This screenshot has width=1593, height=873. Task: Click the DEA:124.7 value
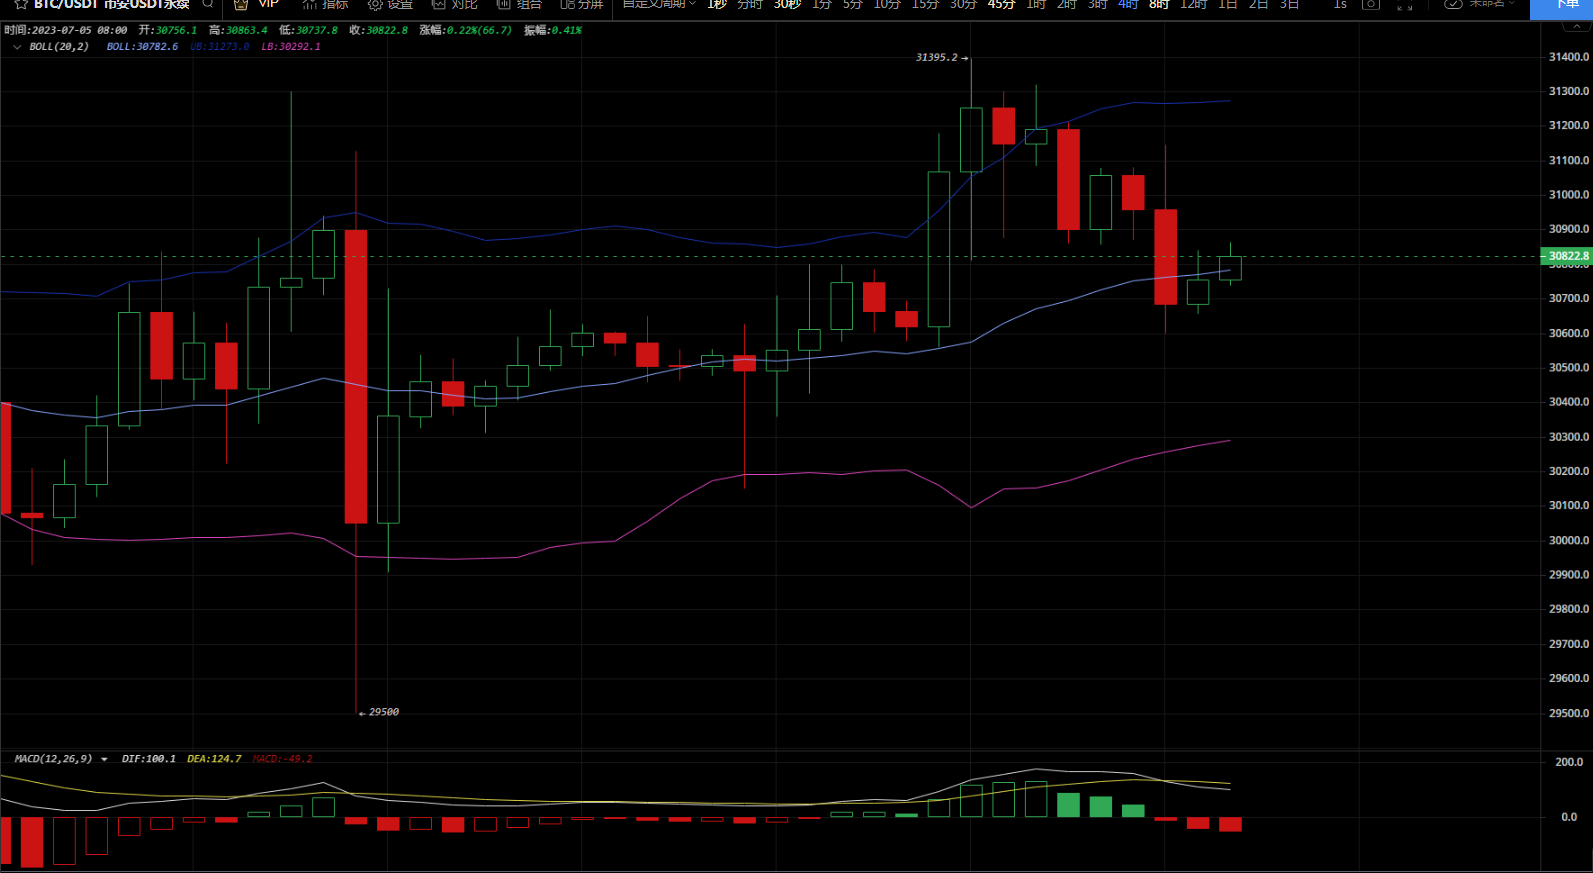click(x=214, y=759)
